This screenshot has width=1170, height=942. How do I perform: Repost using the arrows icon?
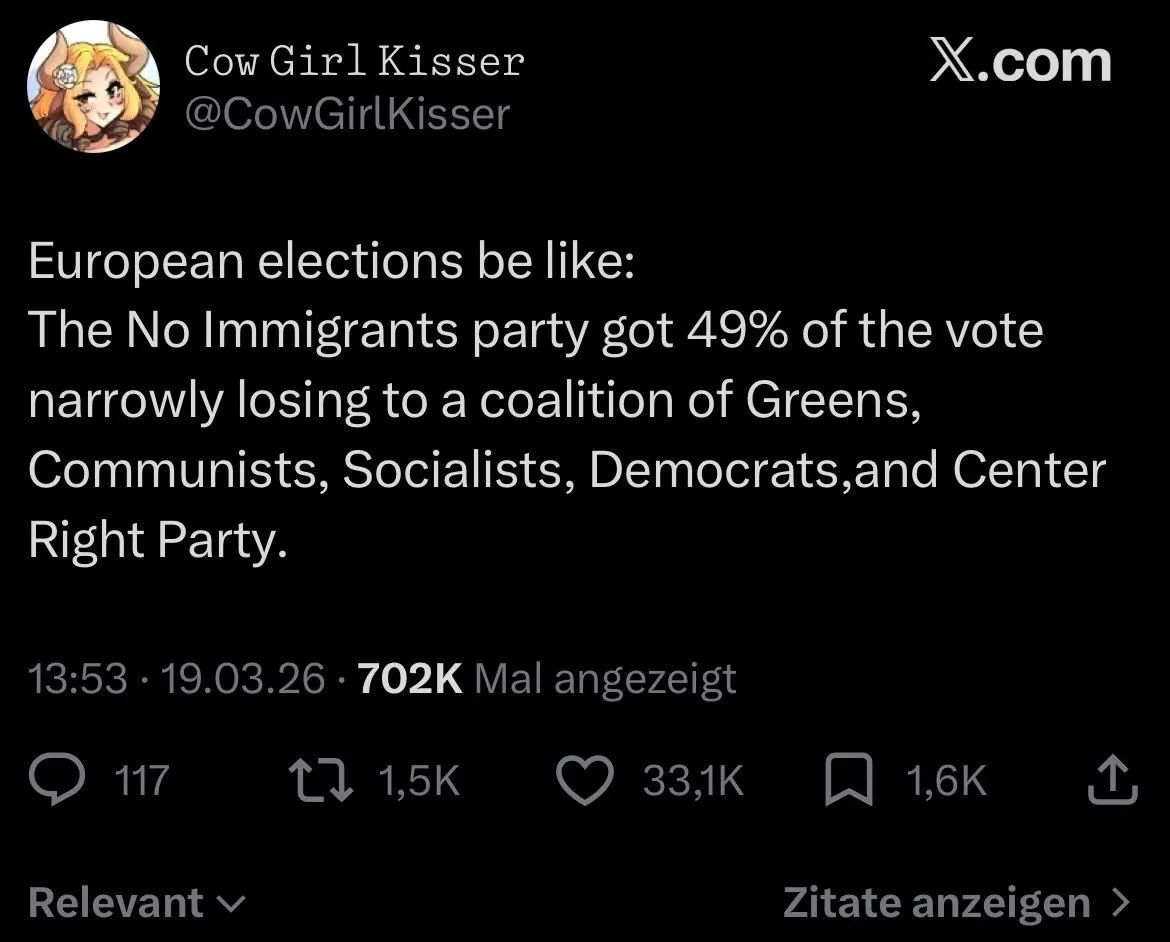tap(319, 781)
